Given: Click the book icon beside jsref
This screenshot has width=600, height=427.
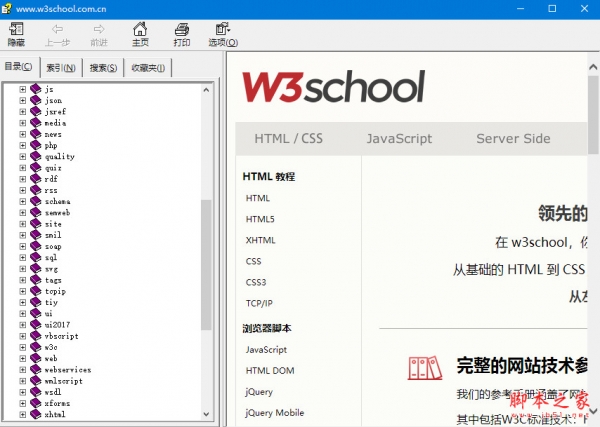Looking at the screenshot, I should [36, 111].
